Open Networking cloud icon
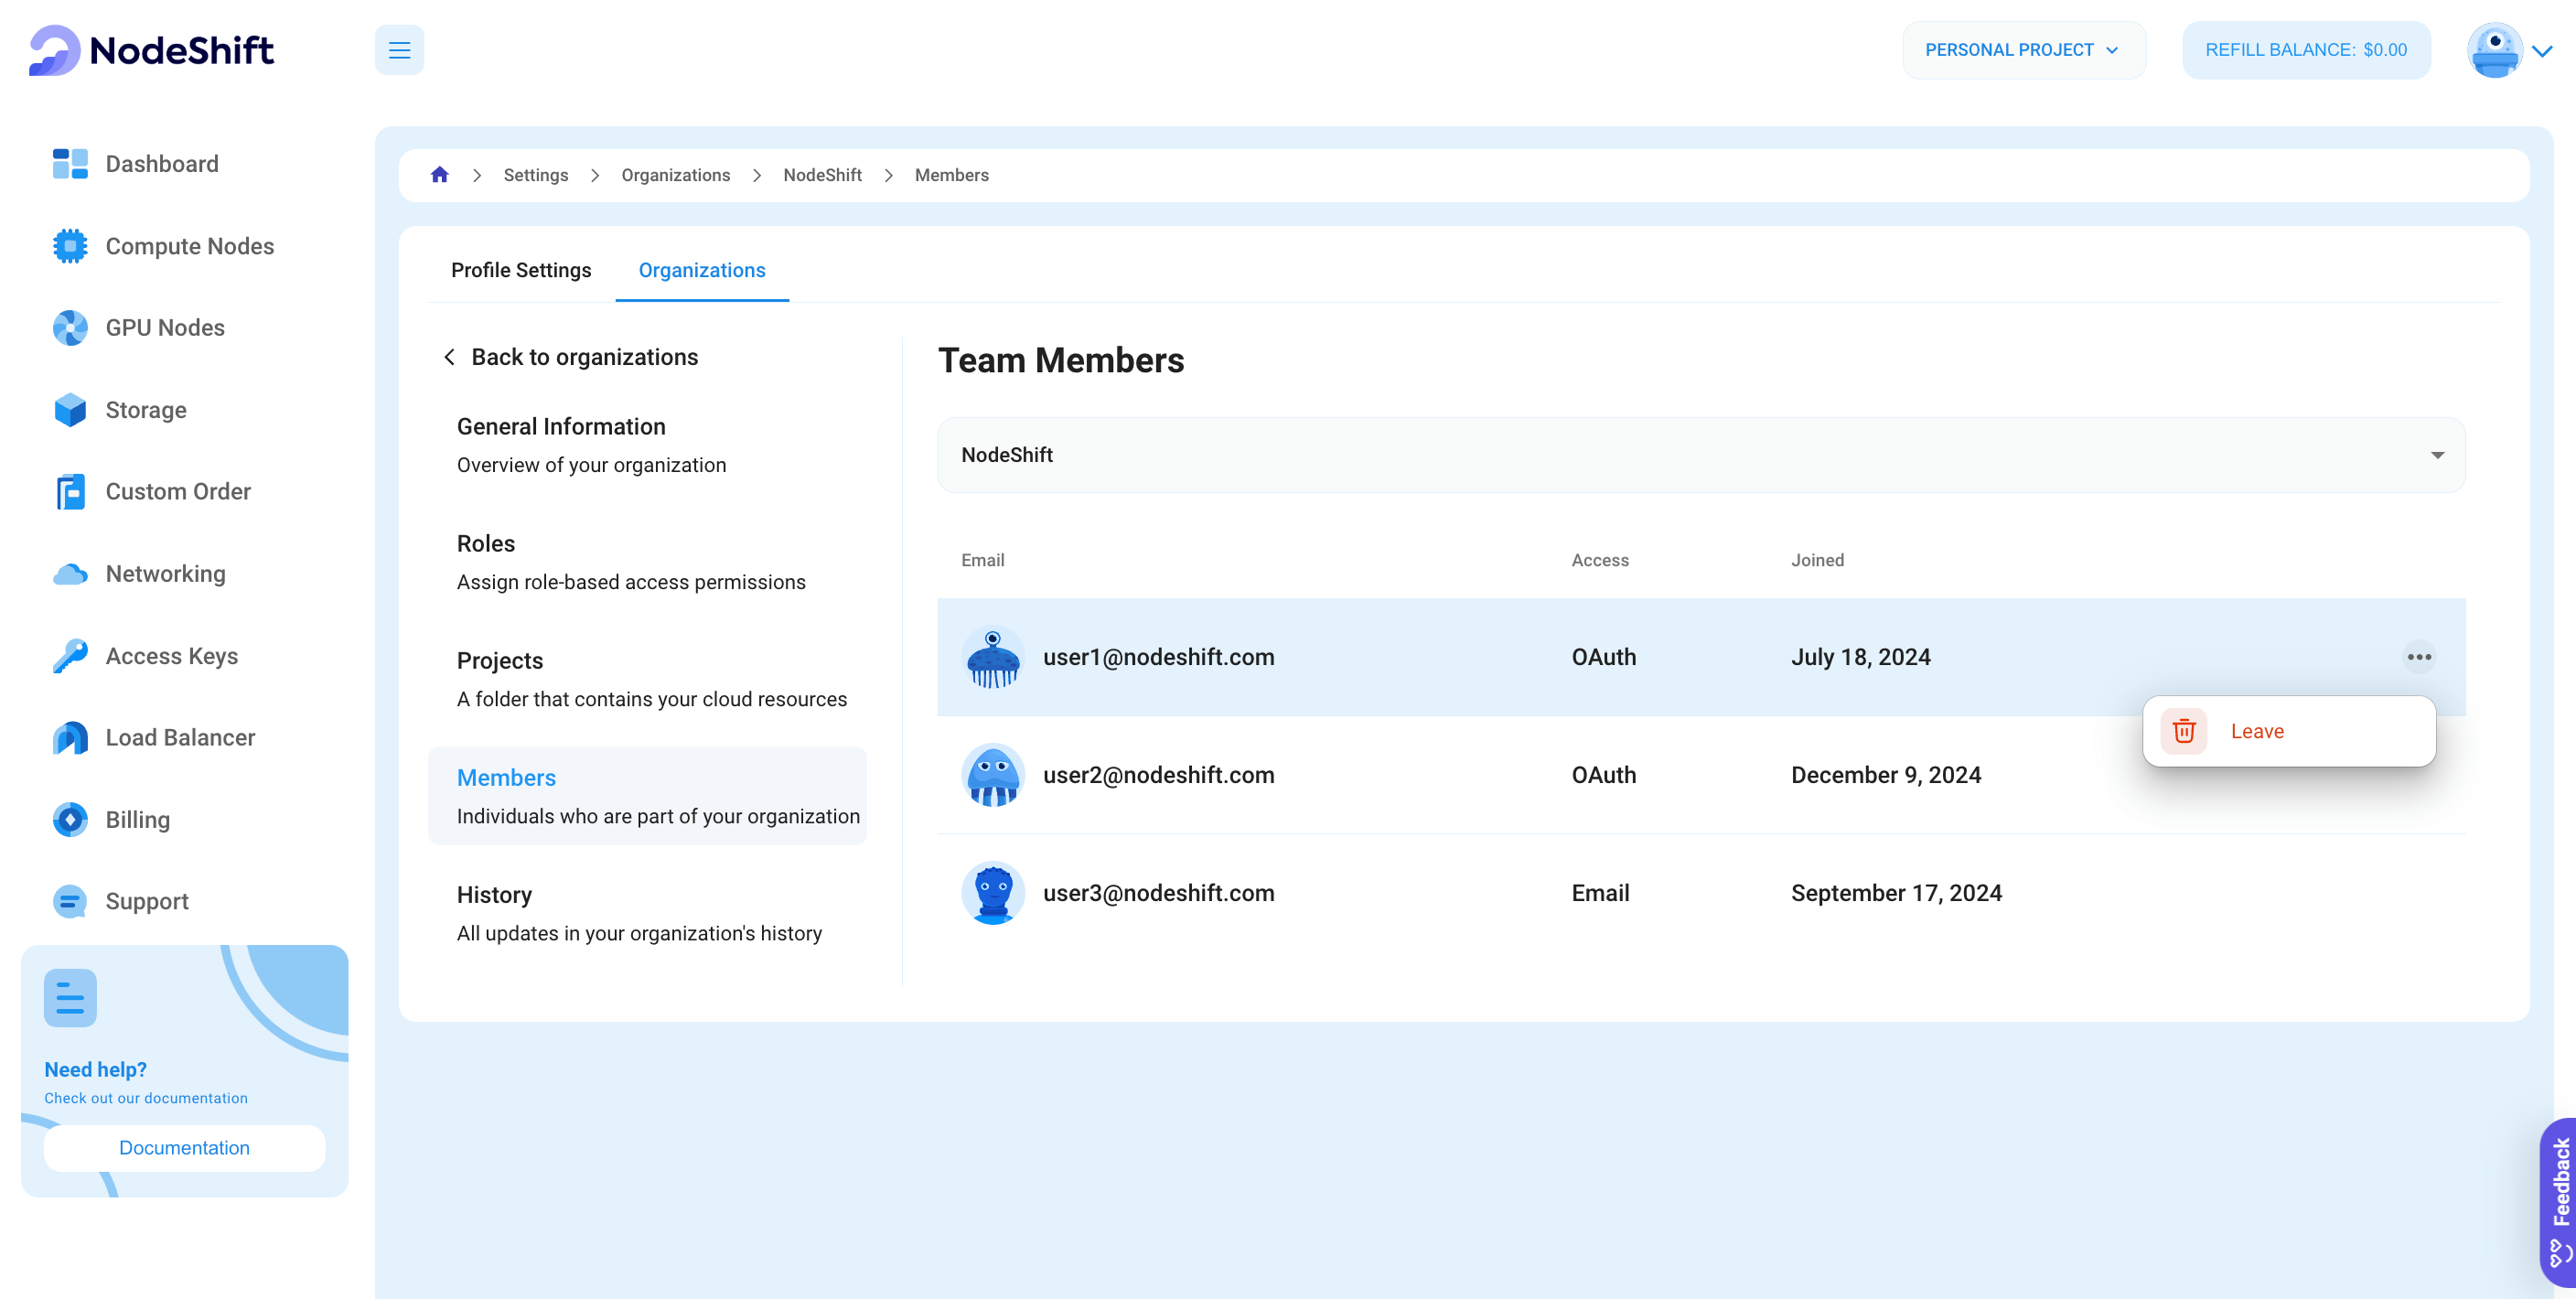Screen dimensions: 2576x1299 (70, 574)
